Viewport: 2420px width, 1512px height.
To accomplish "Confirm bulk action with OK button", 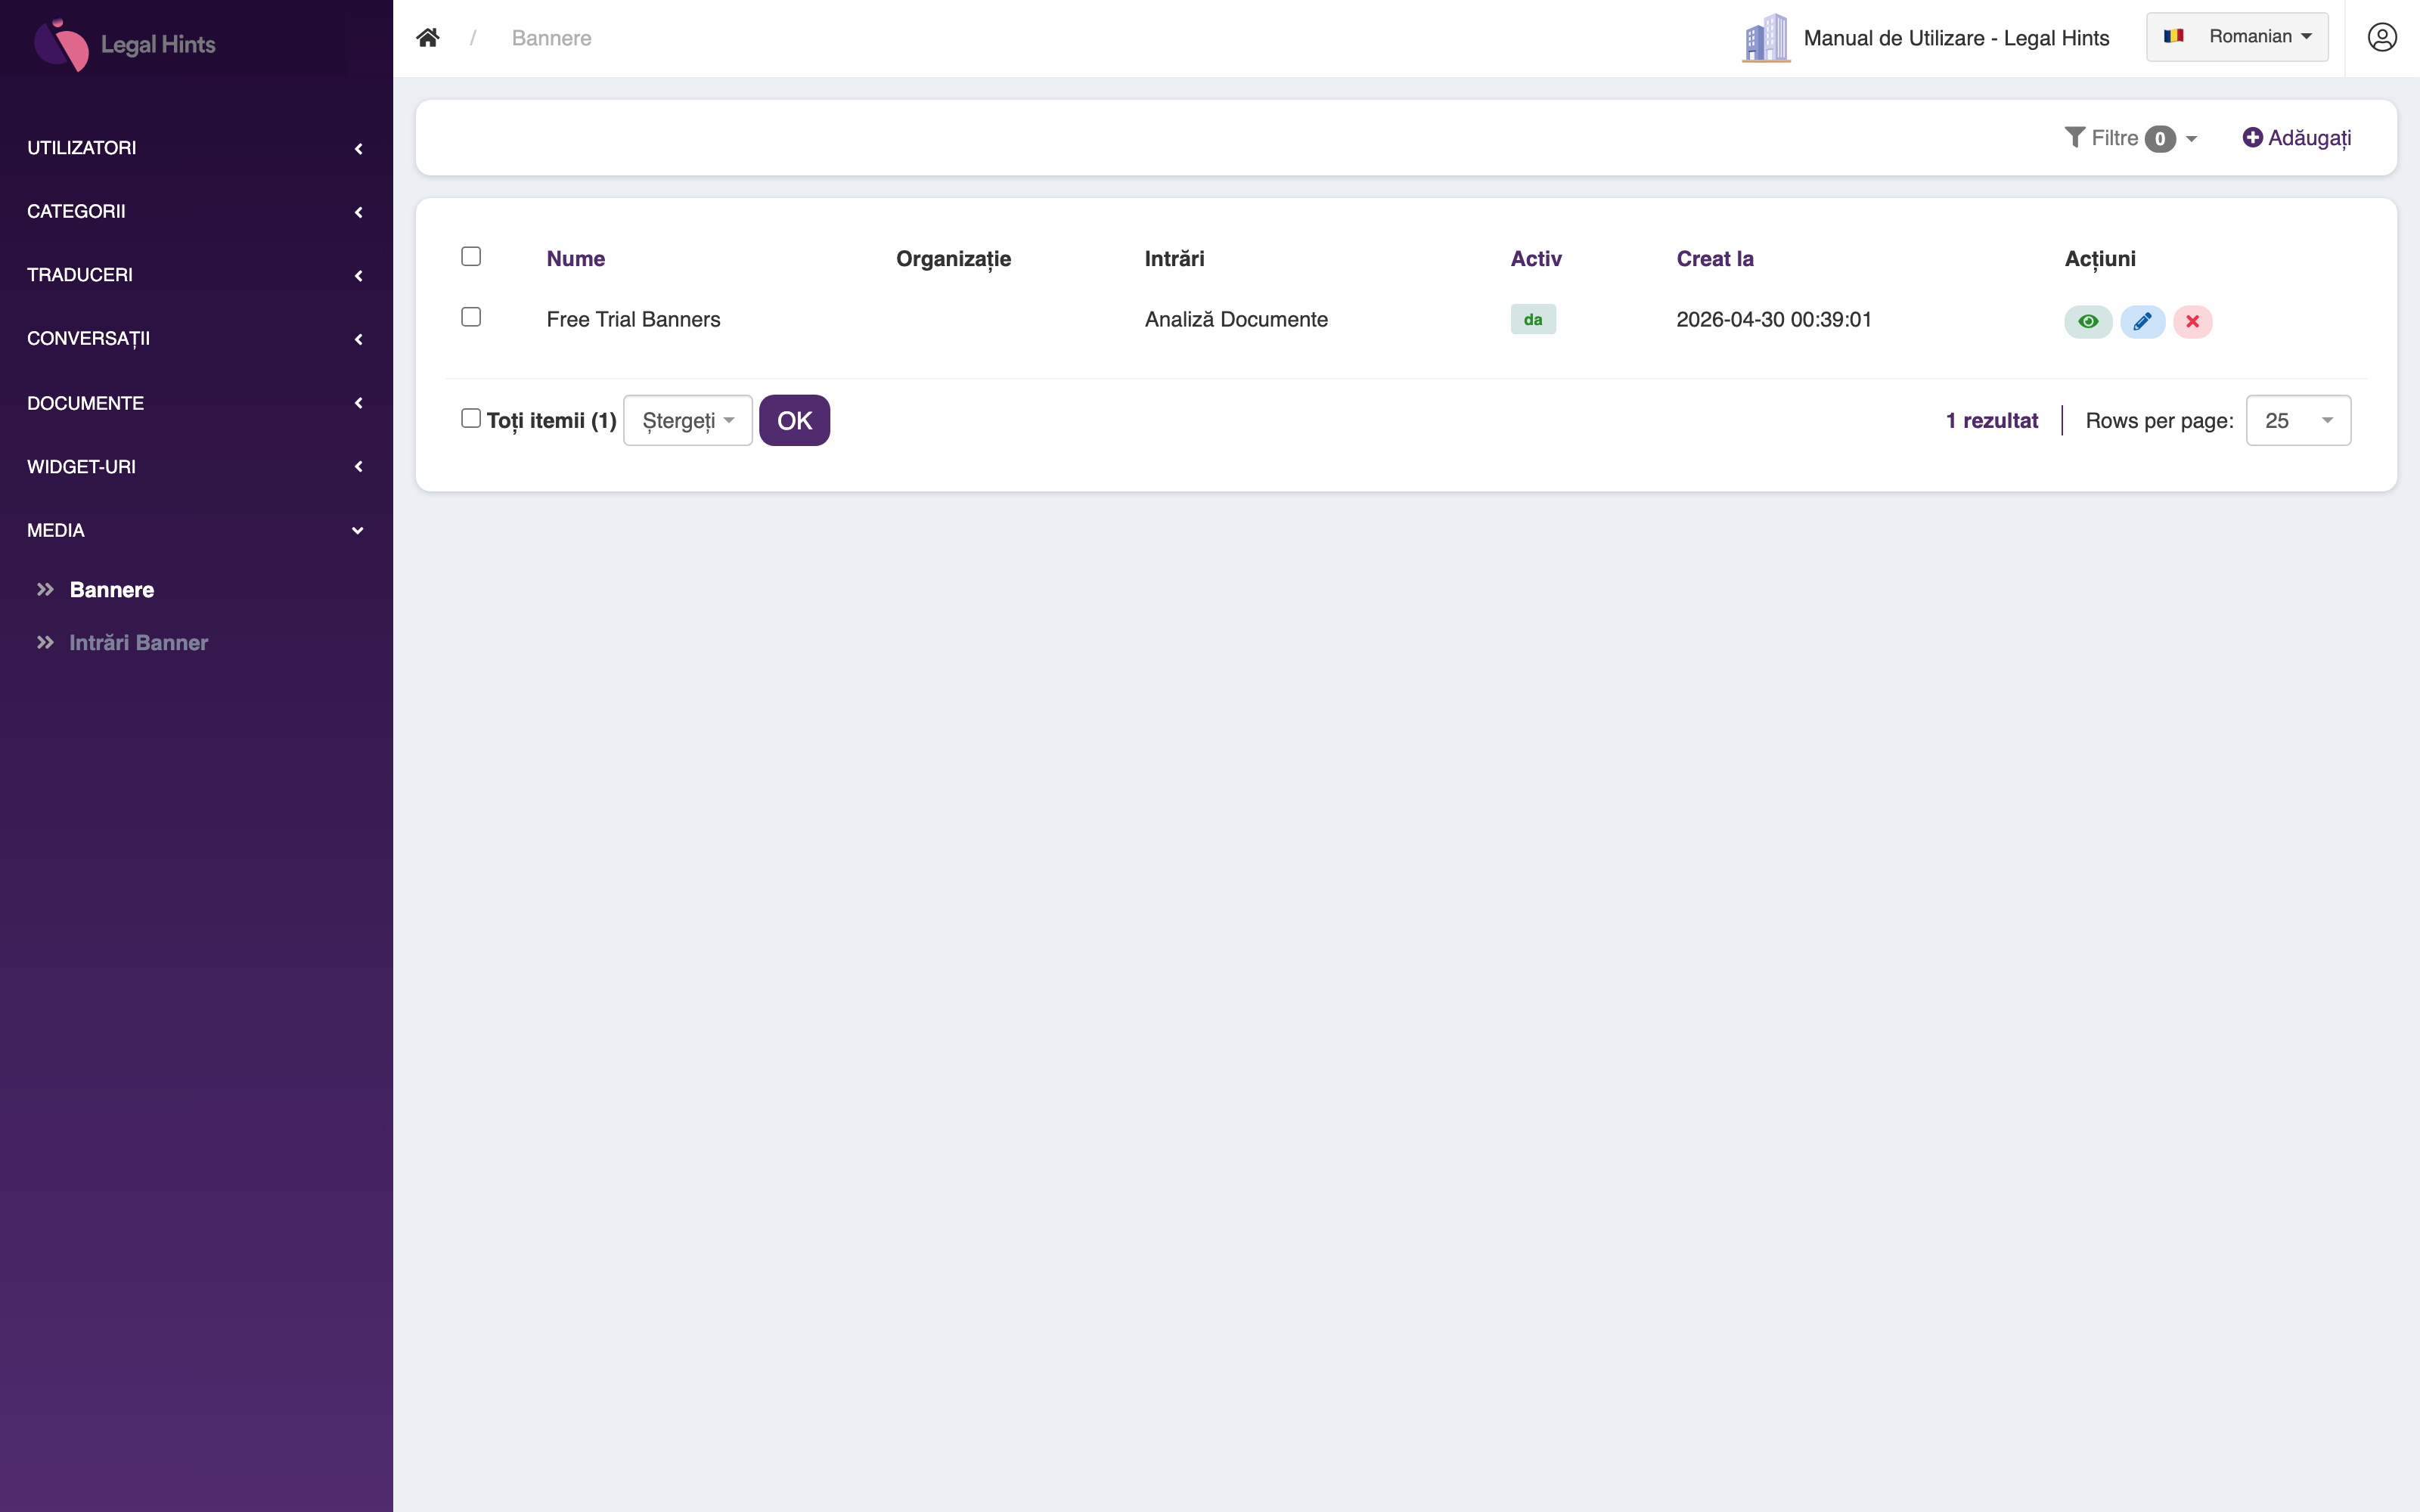I will click(x=794, y=421).
